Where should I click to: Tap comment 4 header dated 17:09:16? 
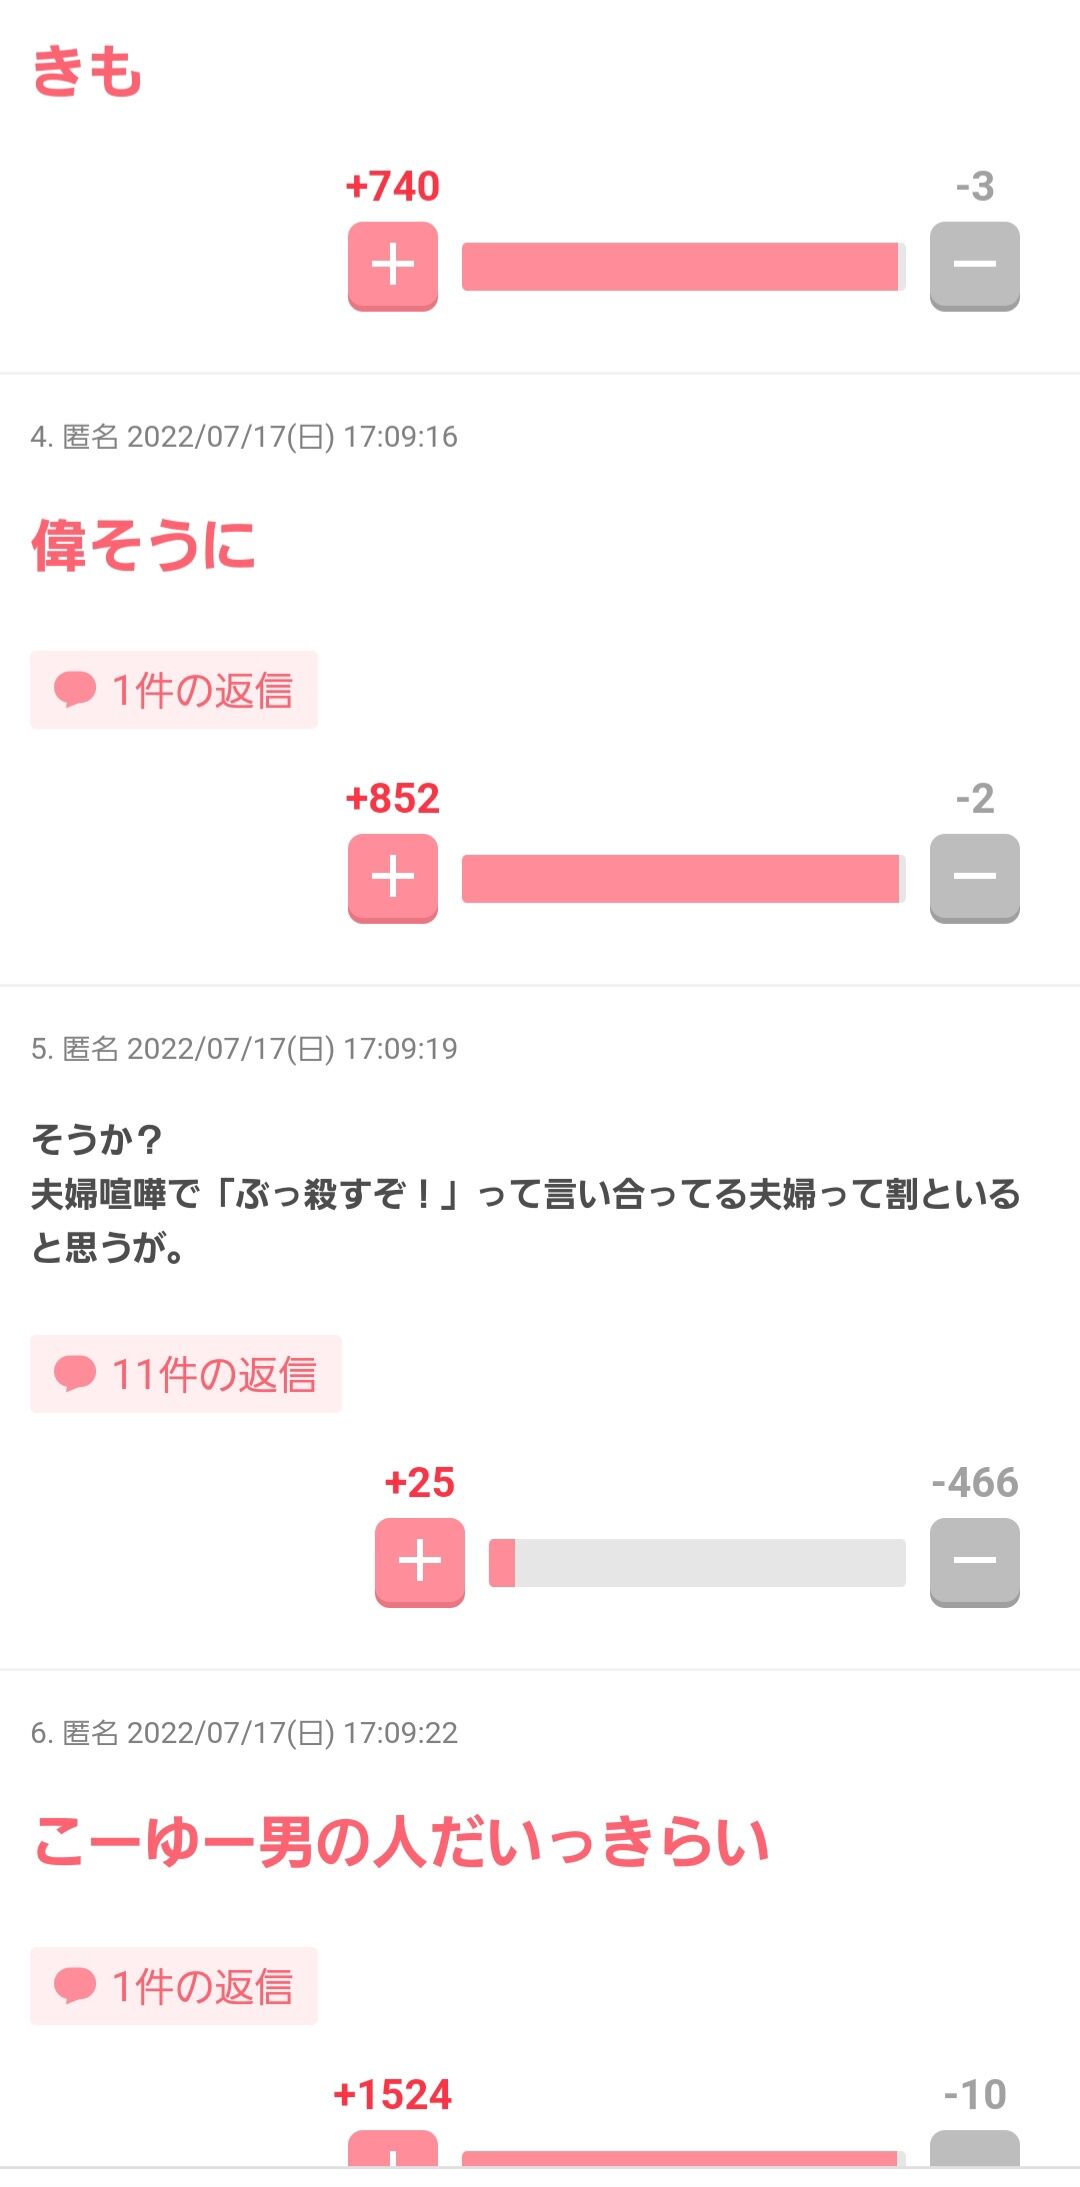click(x=244, y=437)
